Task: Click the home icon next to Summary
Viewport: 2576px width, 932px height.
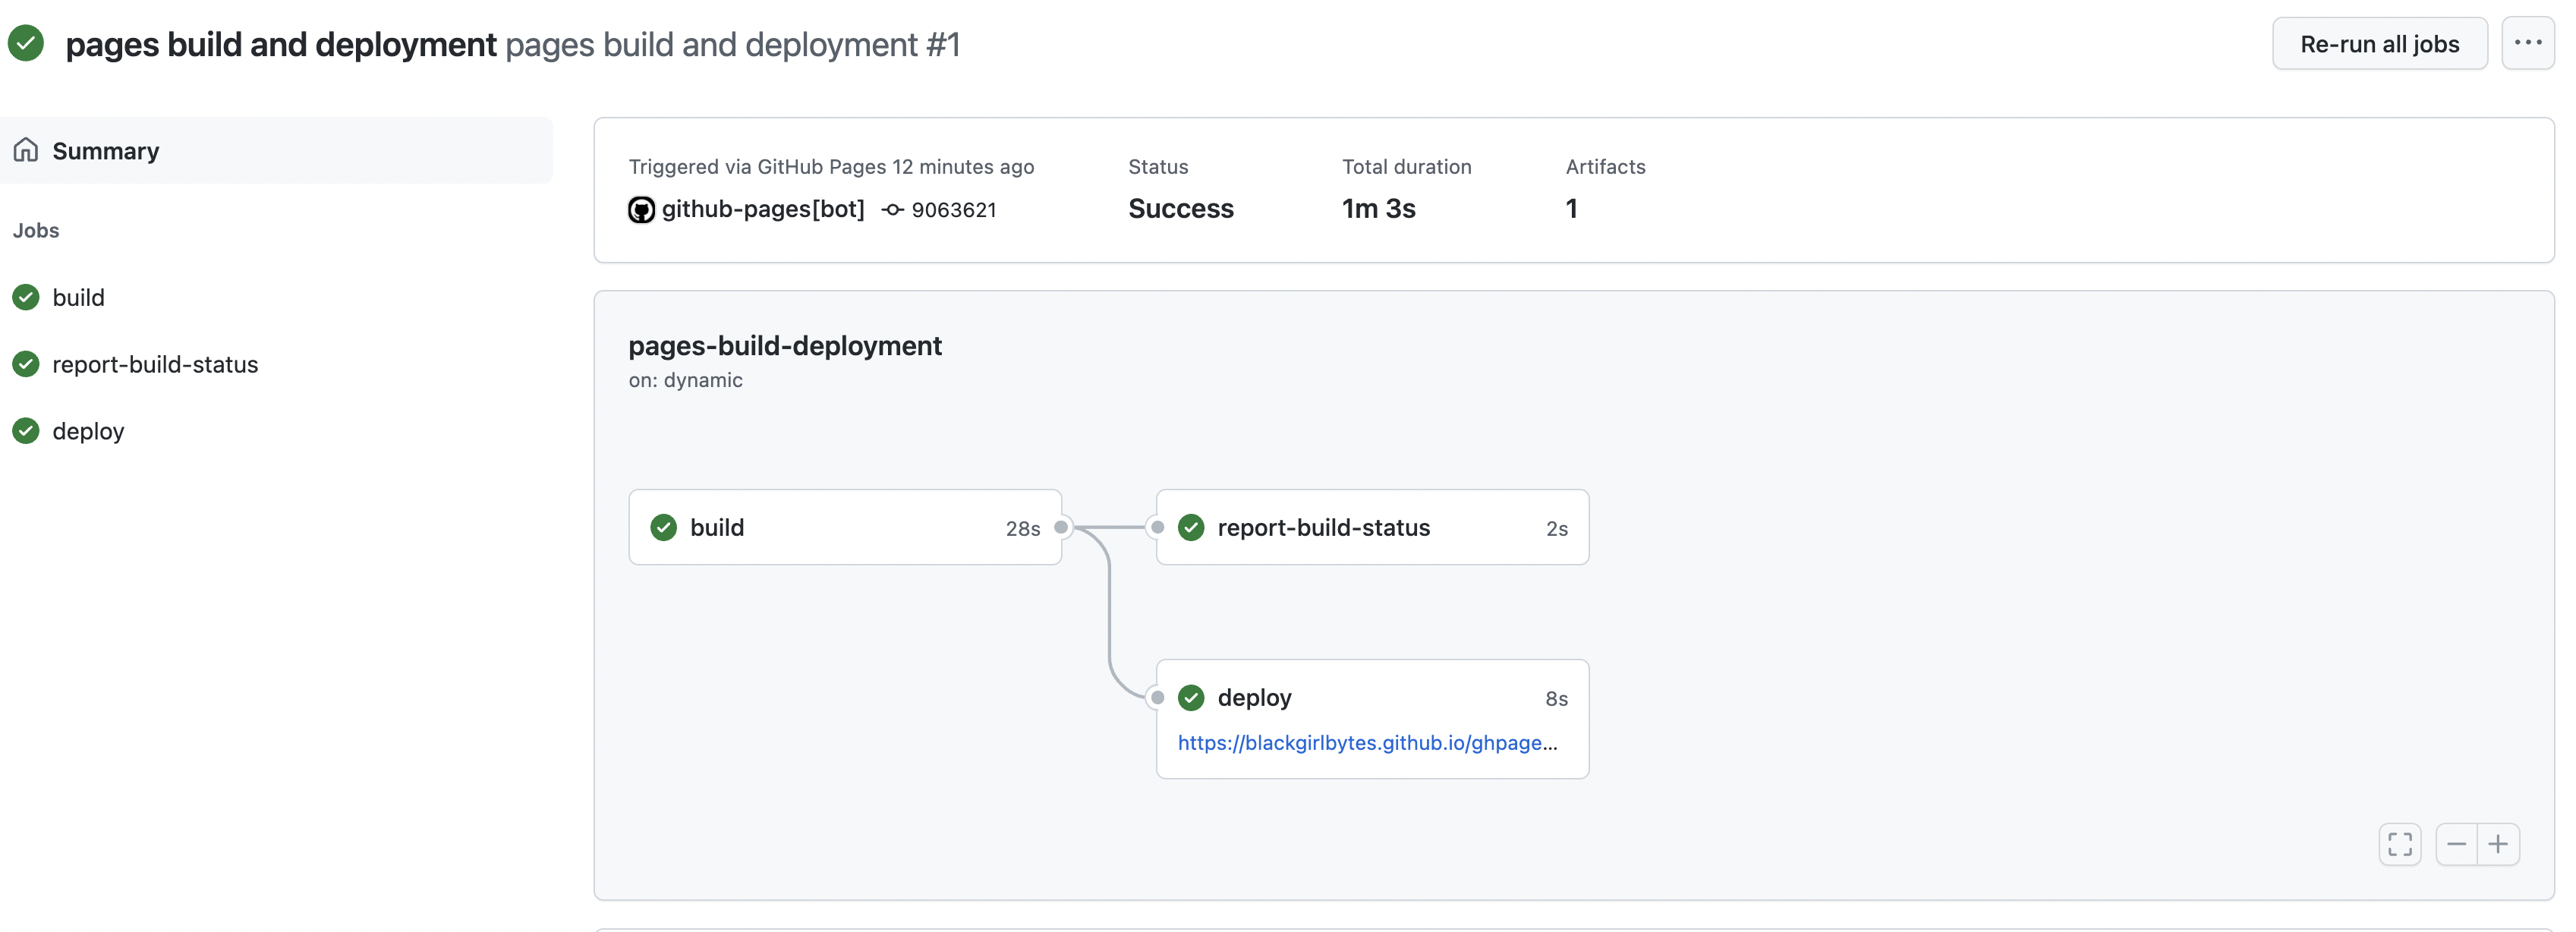Action: (26, 150)
